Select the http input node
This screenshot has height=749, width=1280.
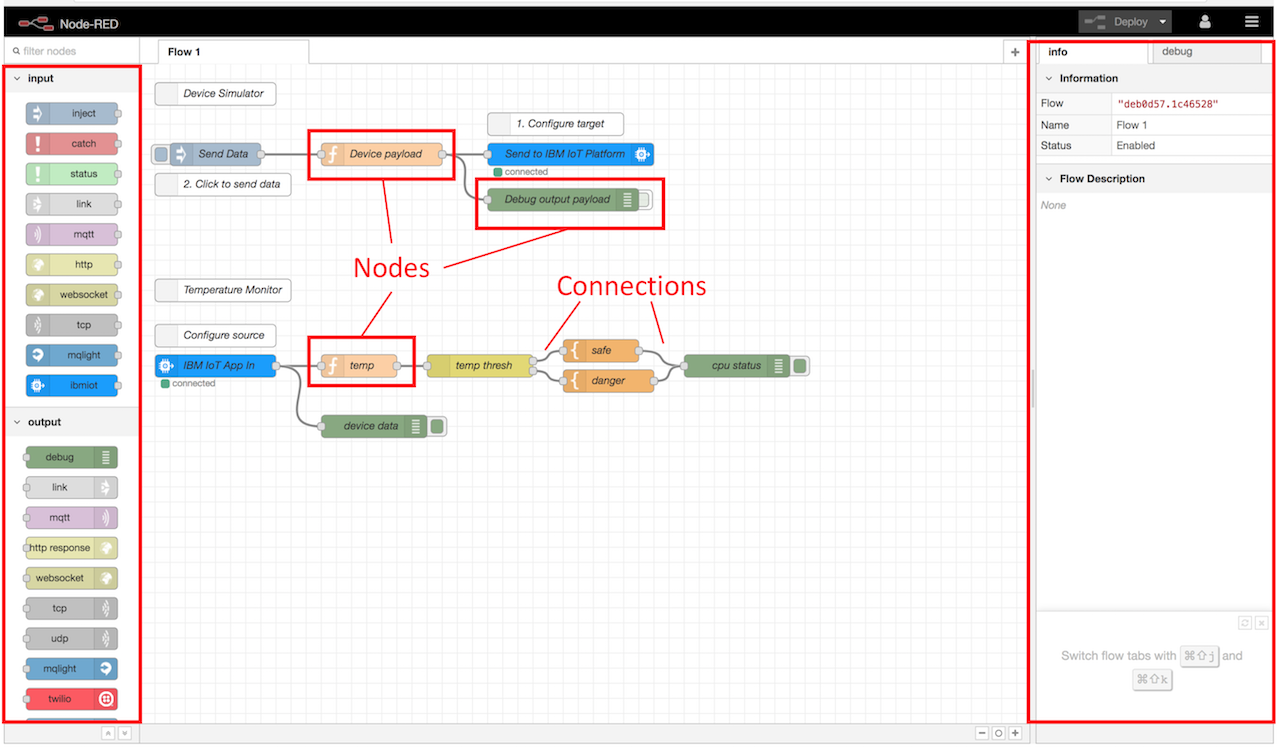coord(72,264)
